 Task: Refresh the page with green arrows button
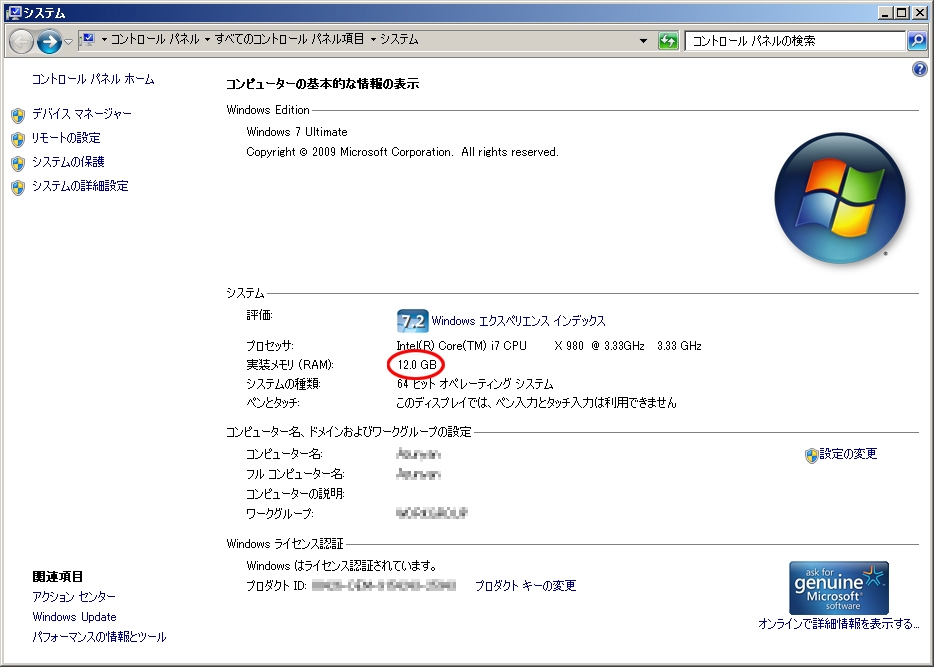668,40
